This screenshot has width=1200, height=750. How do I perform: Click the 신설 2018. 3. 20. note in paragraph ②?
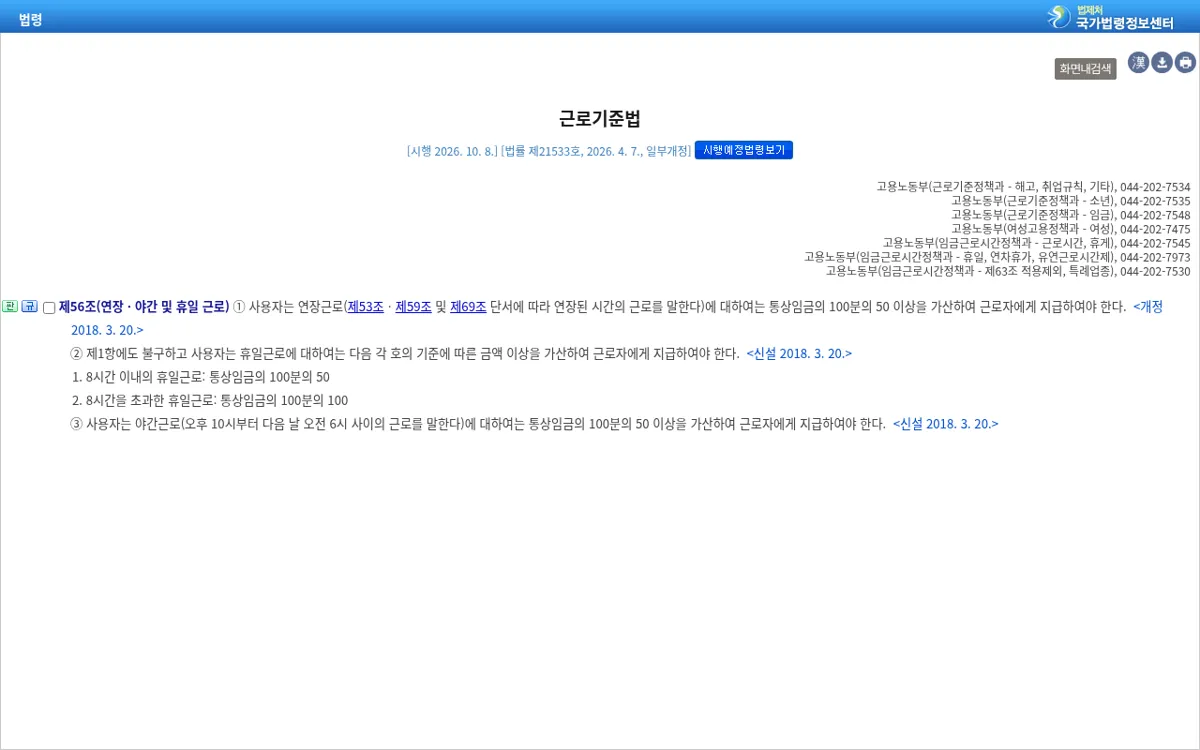pos(799,354)
